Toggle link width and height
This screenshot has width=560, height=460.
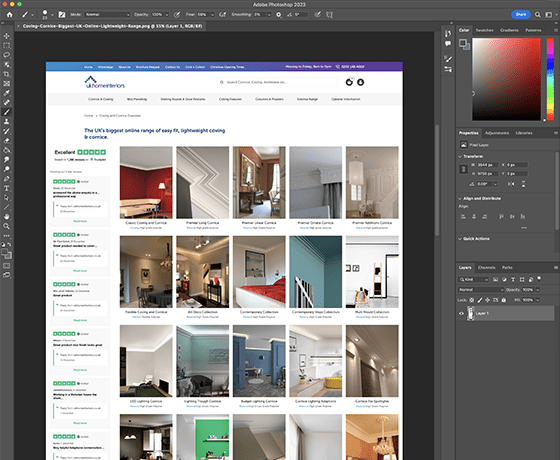coord(464,169)
